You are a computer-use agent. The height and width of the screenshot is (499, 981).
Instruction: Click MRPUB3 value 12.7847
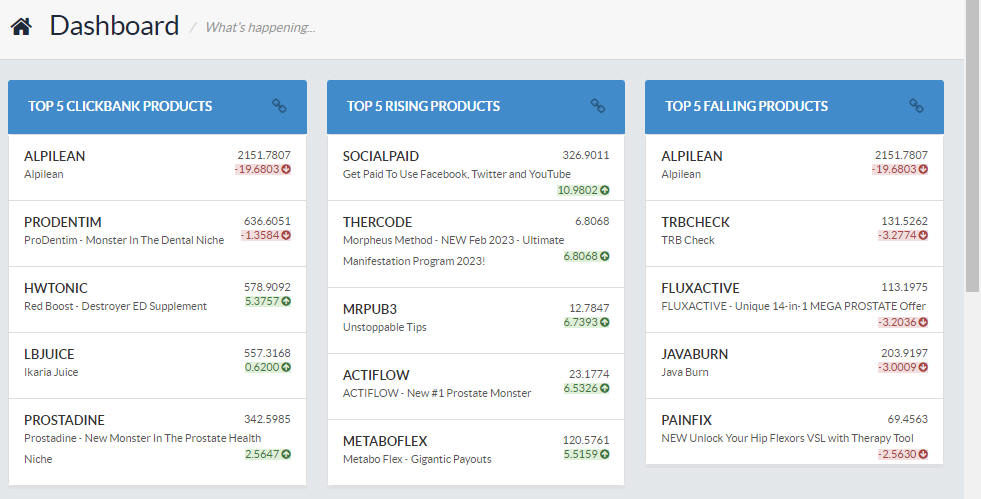pyautogui.click(x=589, y=308)
